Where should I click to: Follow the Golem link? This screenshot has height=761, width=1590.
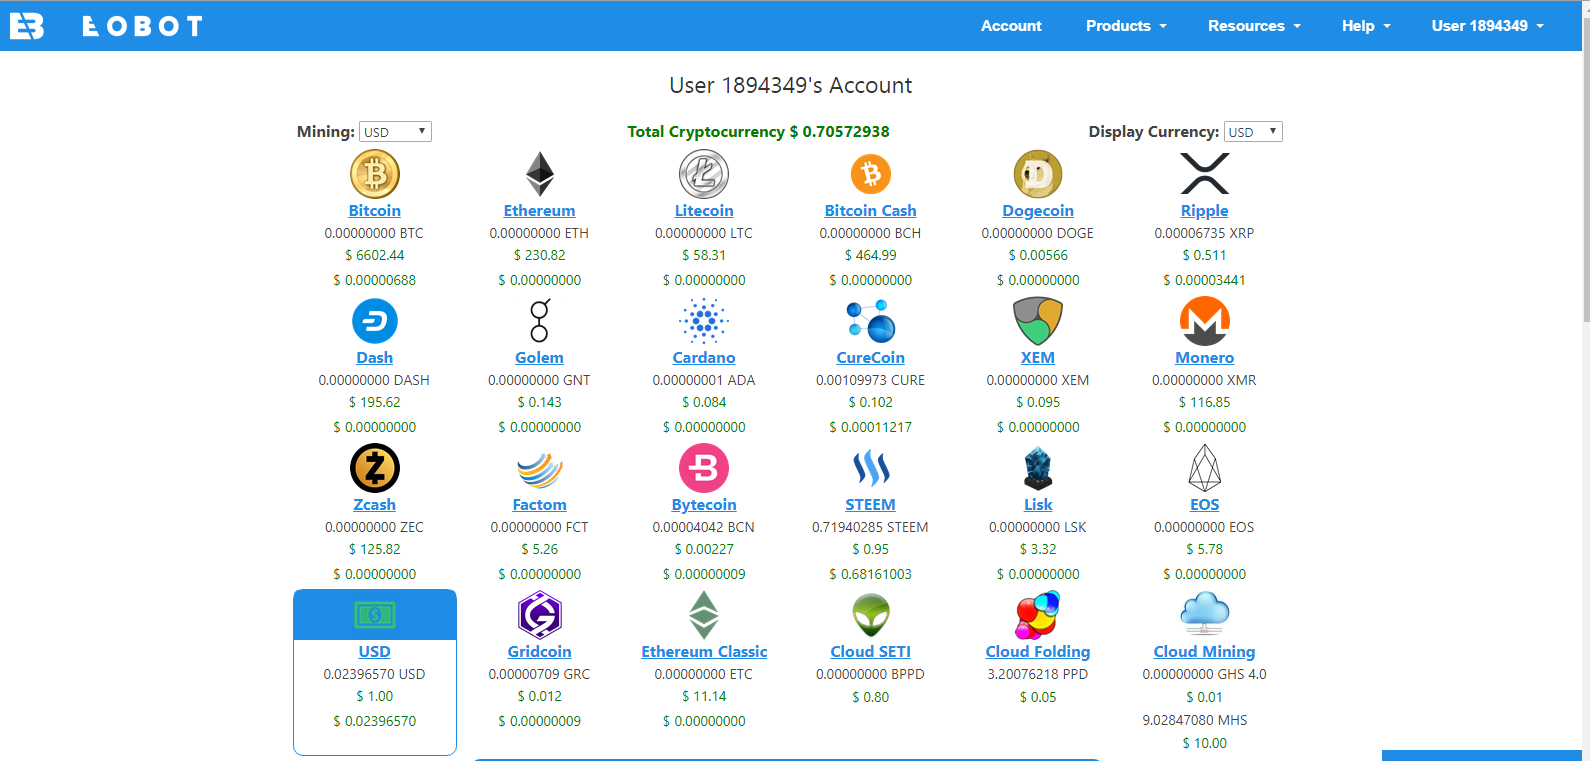tap(540, 358)
